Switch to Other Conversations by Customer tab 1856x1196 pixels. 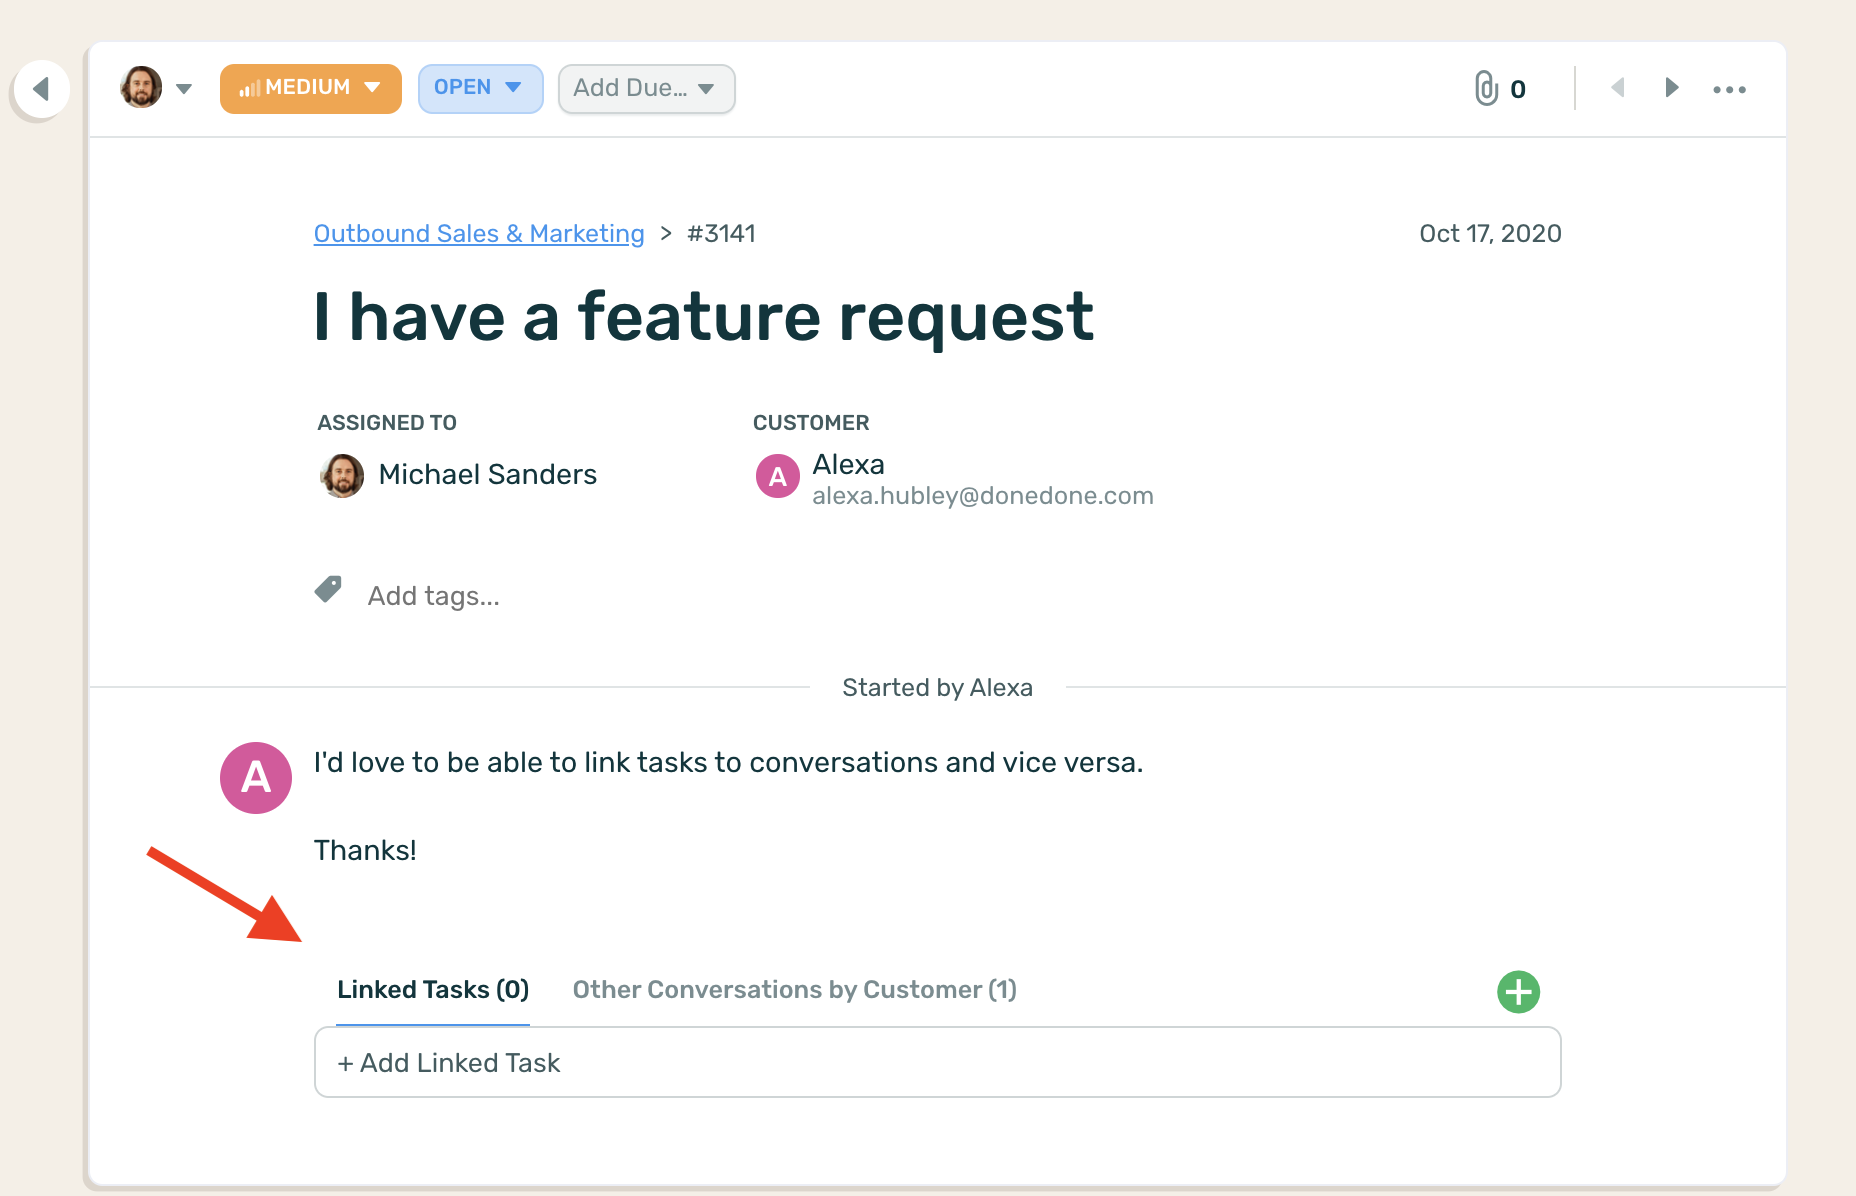click(x=794, y=990)
